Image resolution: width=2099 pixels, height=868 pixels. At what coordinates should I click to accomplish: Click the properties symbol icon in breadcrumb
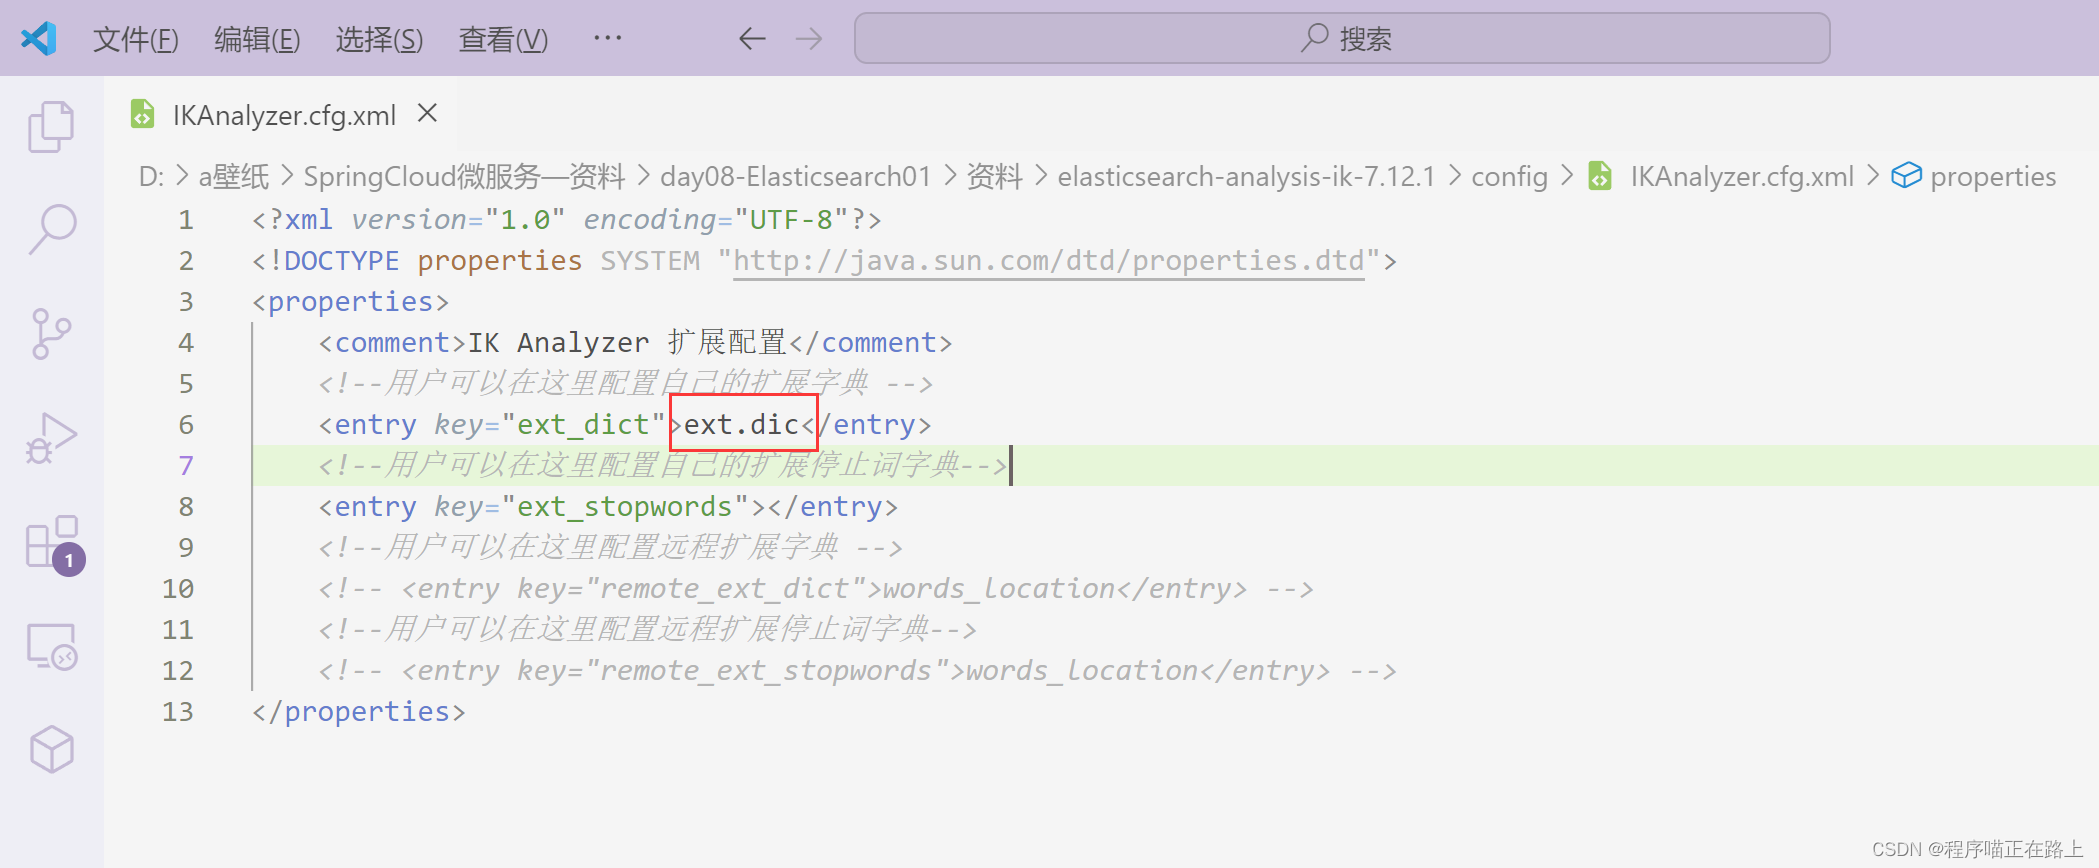point(1906,176)
